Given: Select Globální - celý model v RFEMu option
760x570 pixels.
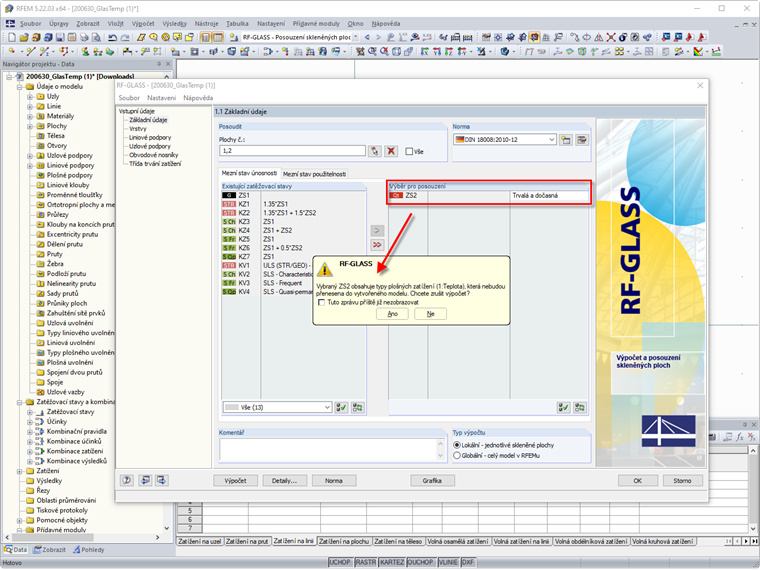Looking at the screenshot, I should point(457,456).
